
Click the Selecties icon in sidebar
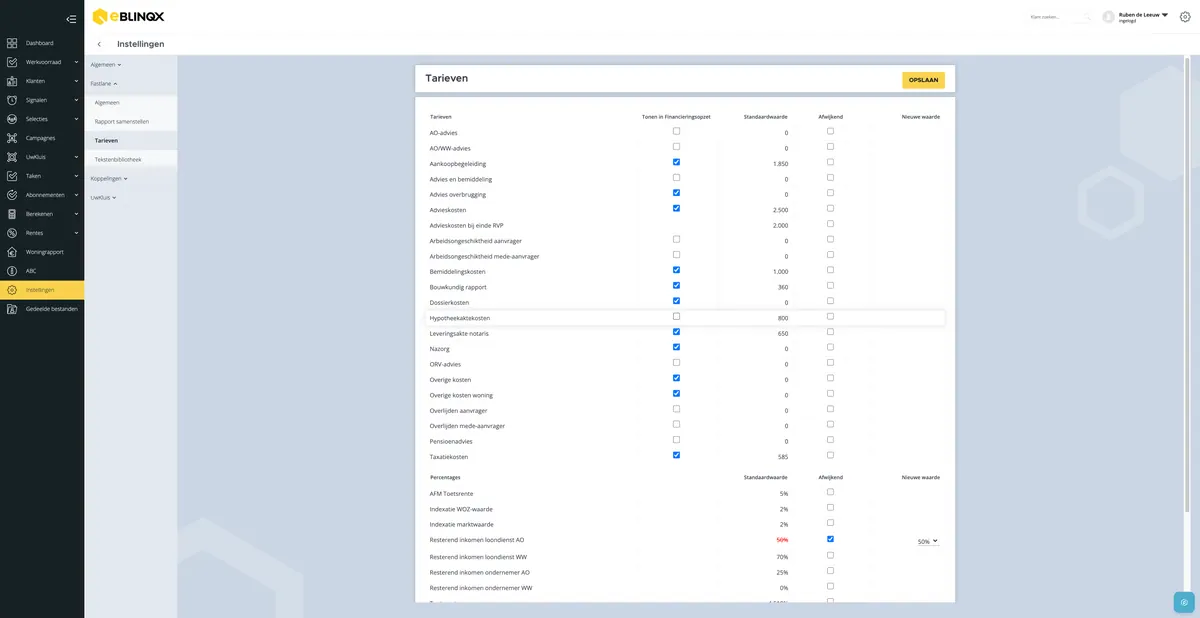click(11, 119)
